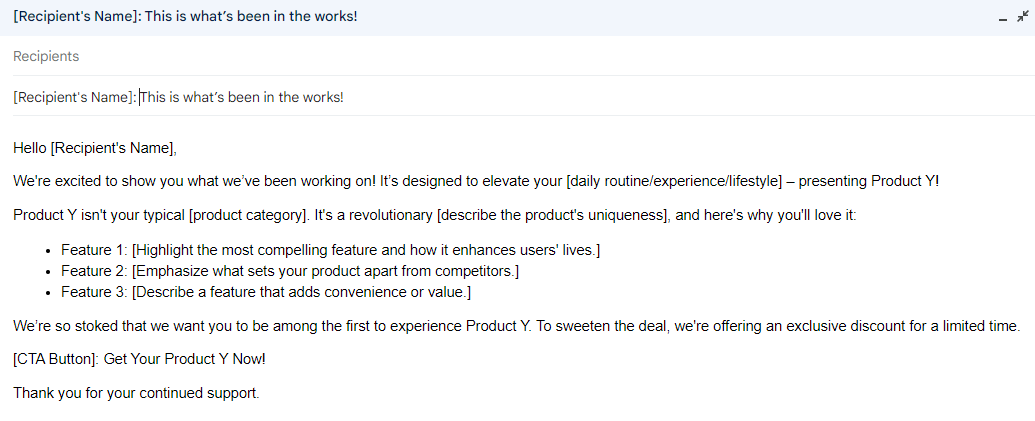Screen dimensions: 1035x421
Task: Place cursor in the Hello greeting line
Action: (95, 149)
